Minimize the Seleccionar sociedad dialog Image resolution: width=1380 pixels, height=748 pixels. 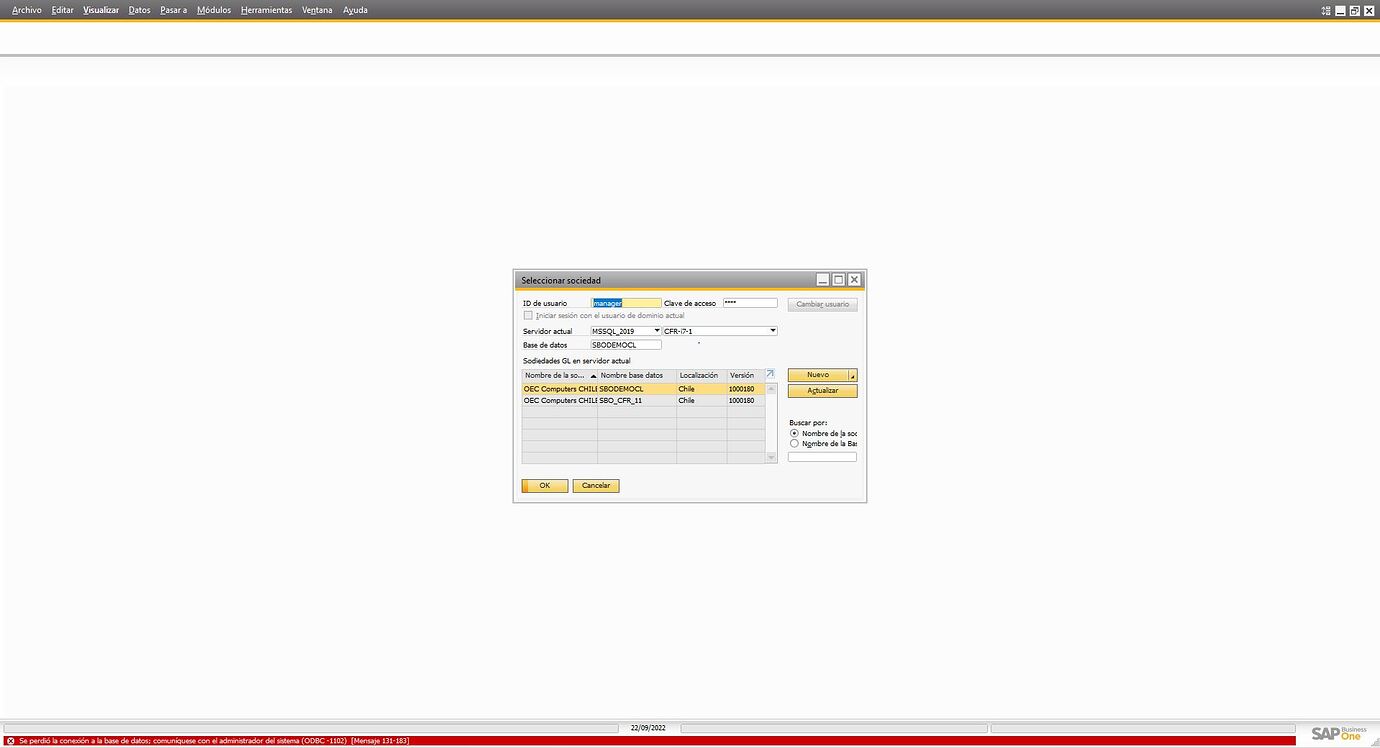tap(822, 280)
